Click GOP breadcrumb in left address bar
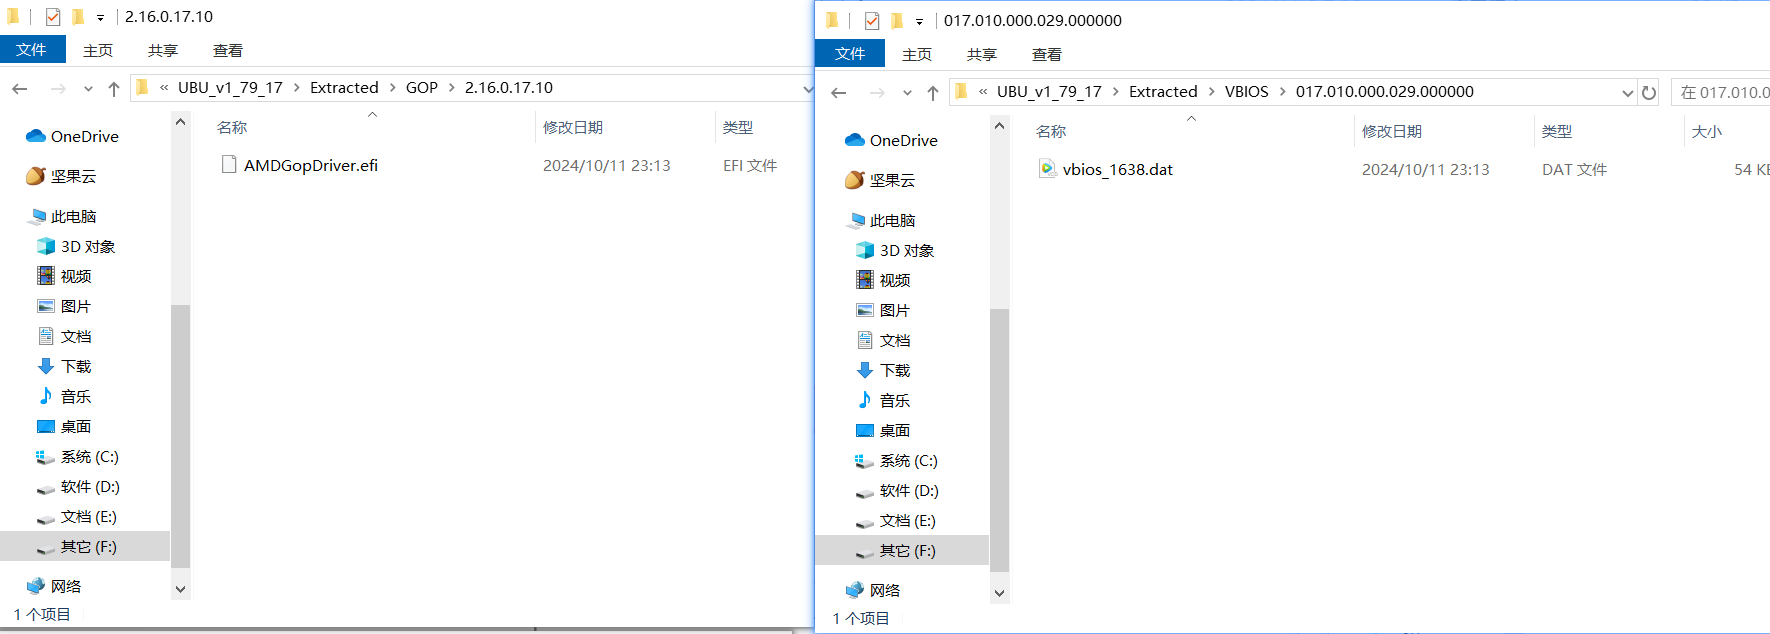1770x634 pixels. click(x=422, y=88)
